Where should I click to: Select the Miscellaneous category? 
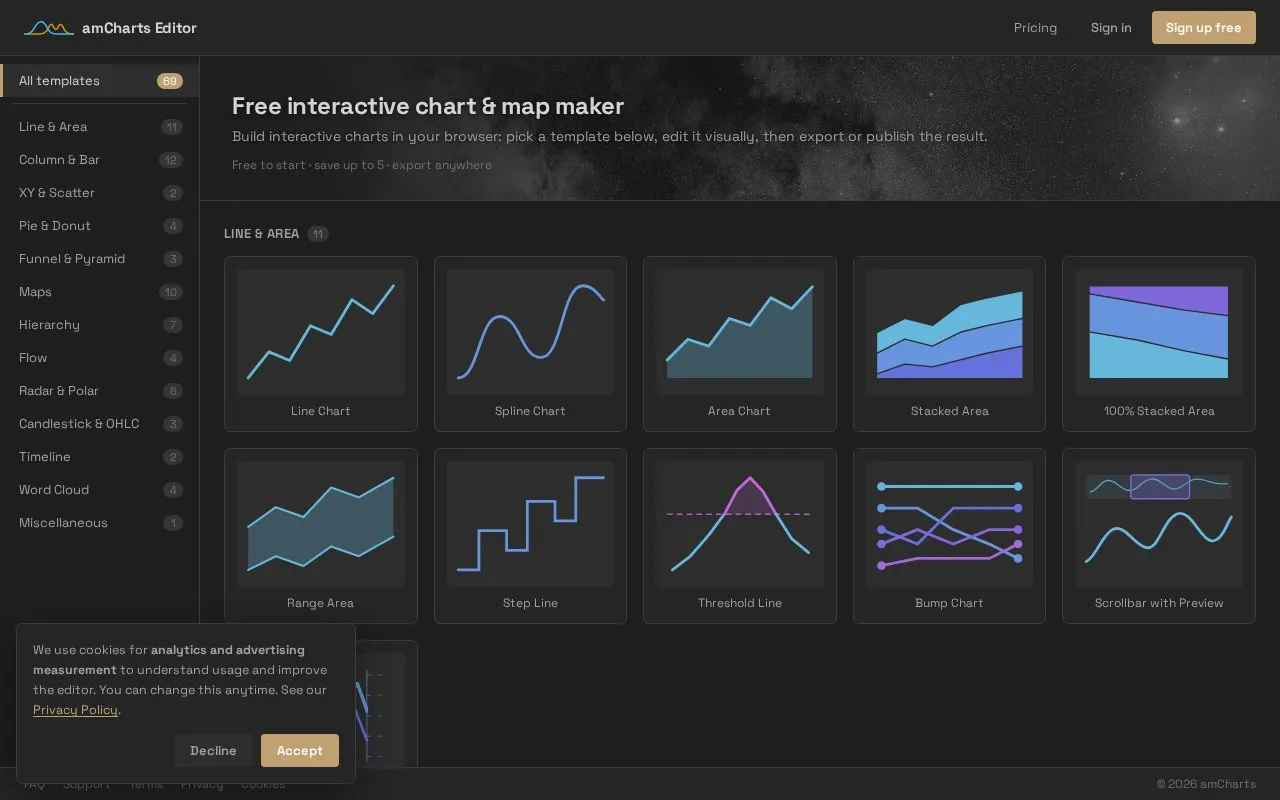(100, 523)
